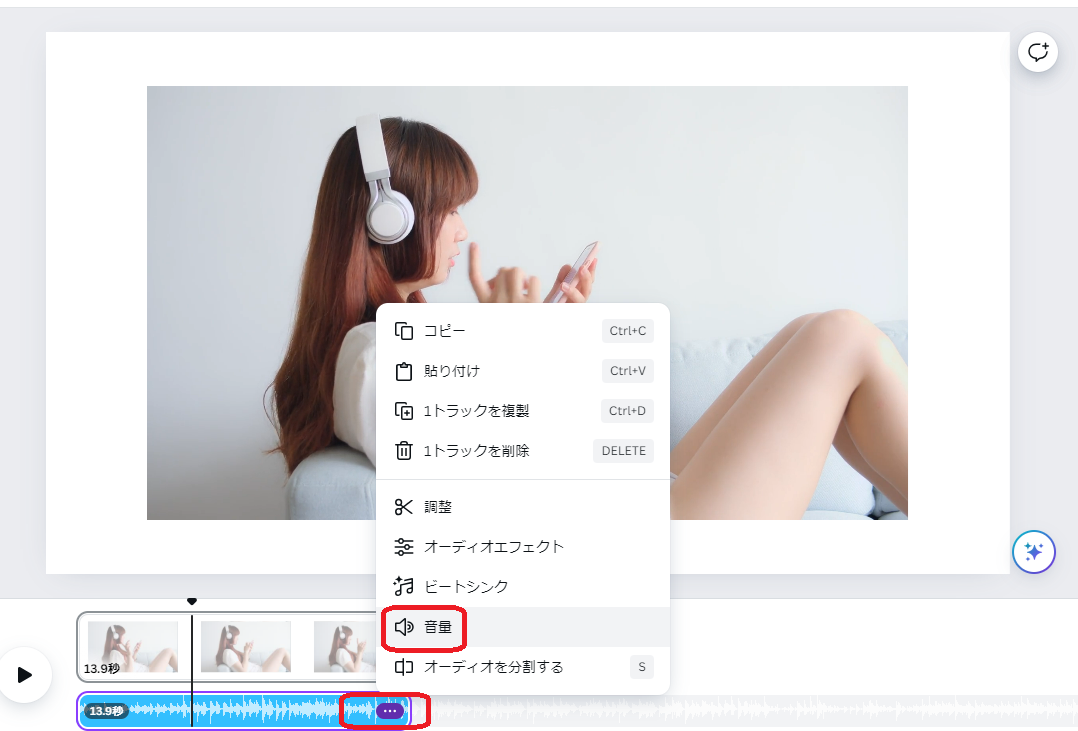This screenshot has height=731, width=1078.
Task: Click the timeline playhead marker
Action: point(192,601)
